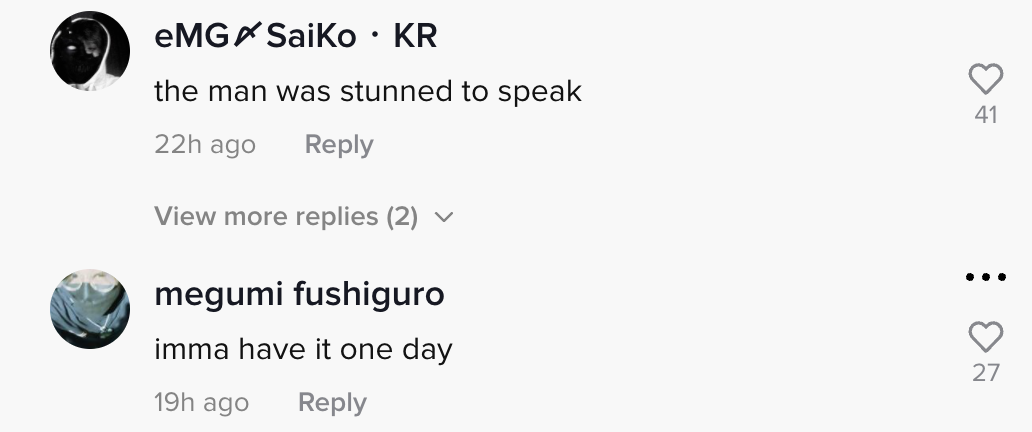Viewport: 1032px width, 432px height.
Task: Click the 19h ago timestamp
Action: click(x=201, y=403)
